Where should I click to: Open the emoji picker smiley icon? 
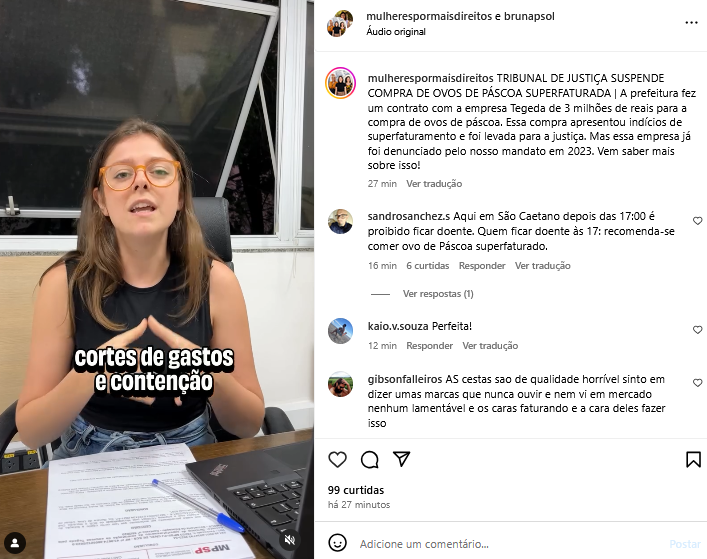[x=337, y=543]
